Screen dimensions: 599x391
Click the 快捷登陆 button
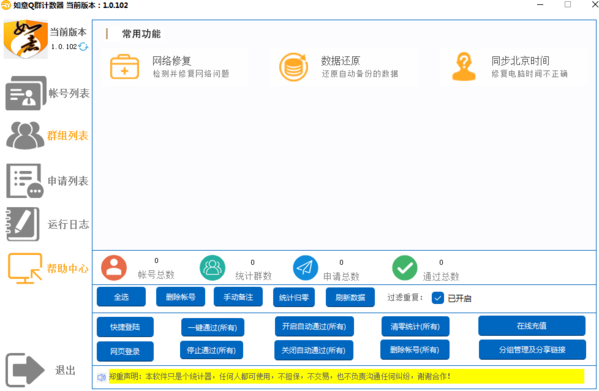pyautogui.click(x=125, y=327)
